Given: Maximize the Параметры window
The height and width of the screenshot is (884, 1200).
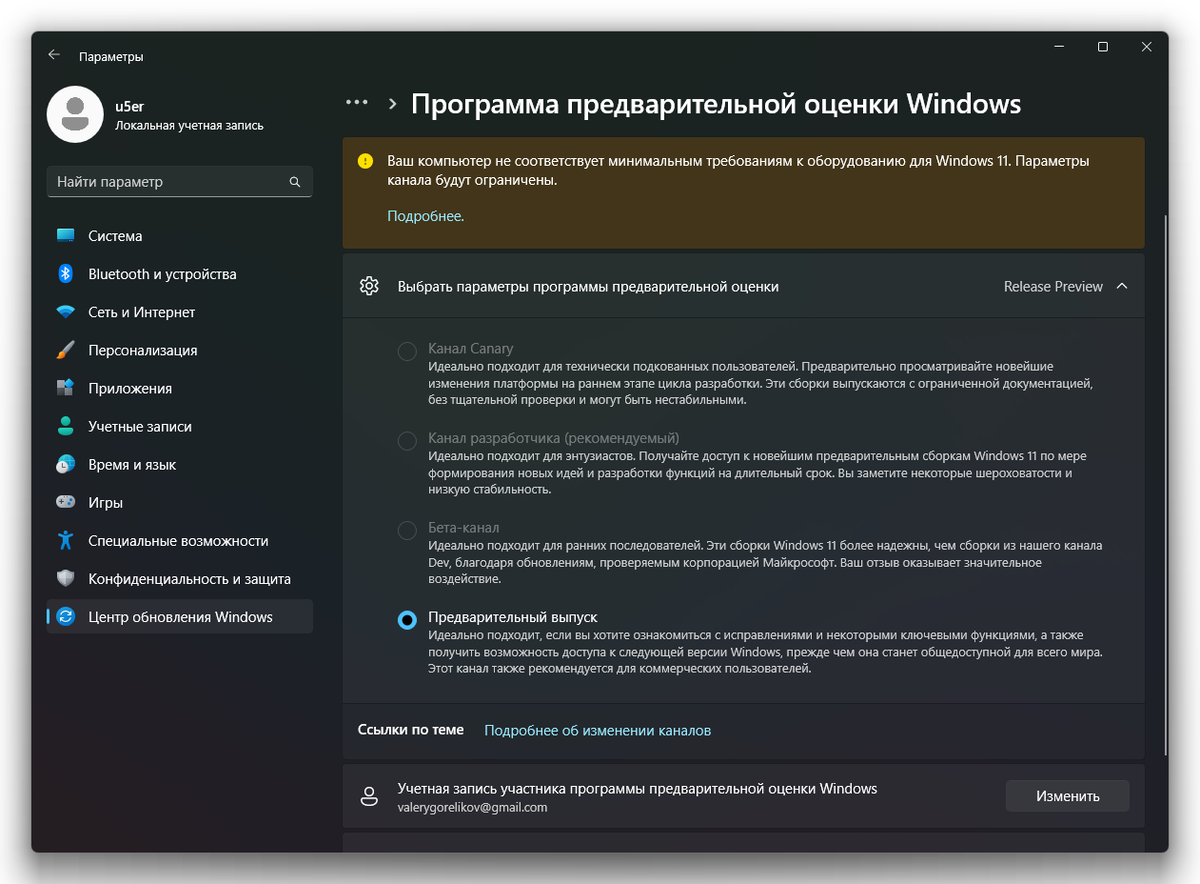Looking at the screenshot, I should (x=1102, y=47).
